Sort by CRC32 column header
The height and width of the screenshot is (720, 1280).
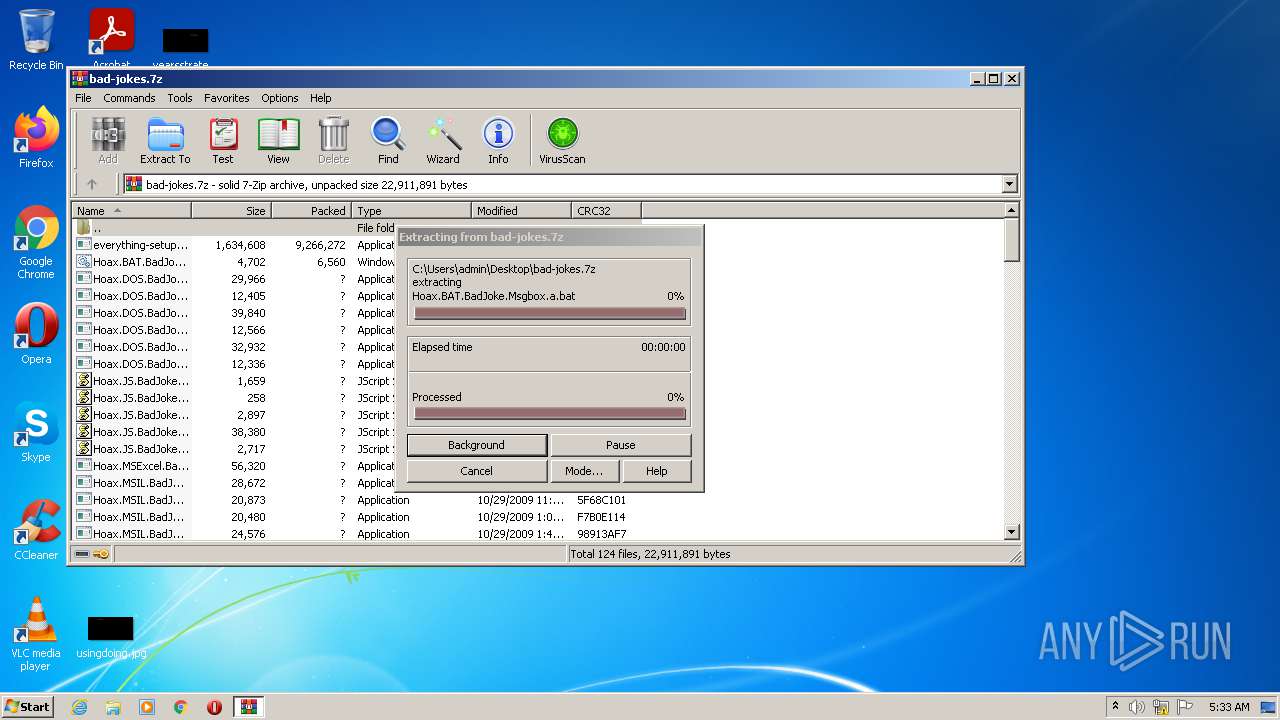pyautogui.click(x=606, y=210)
